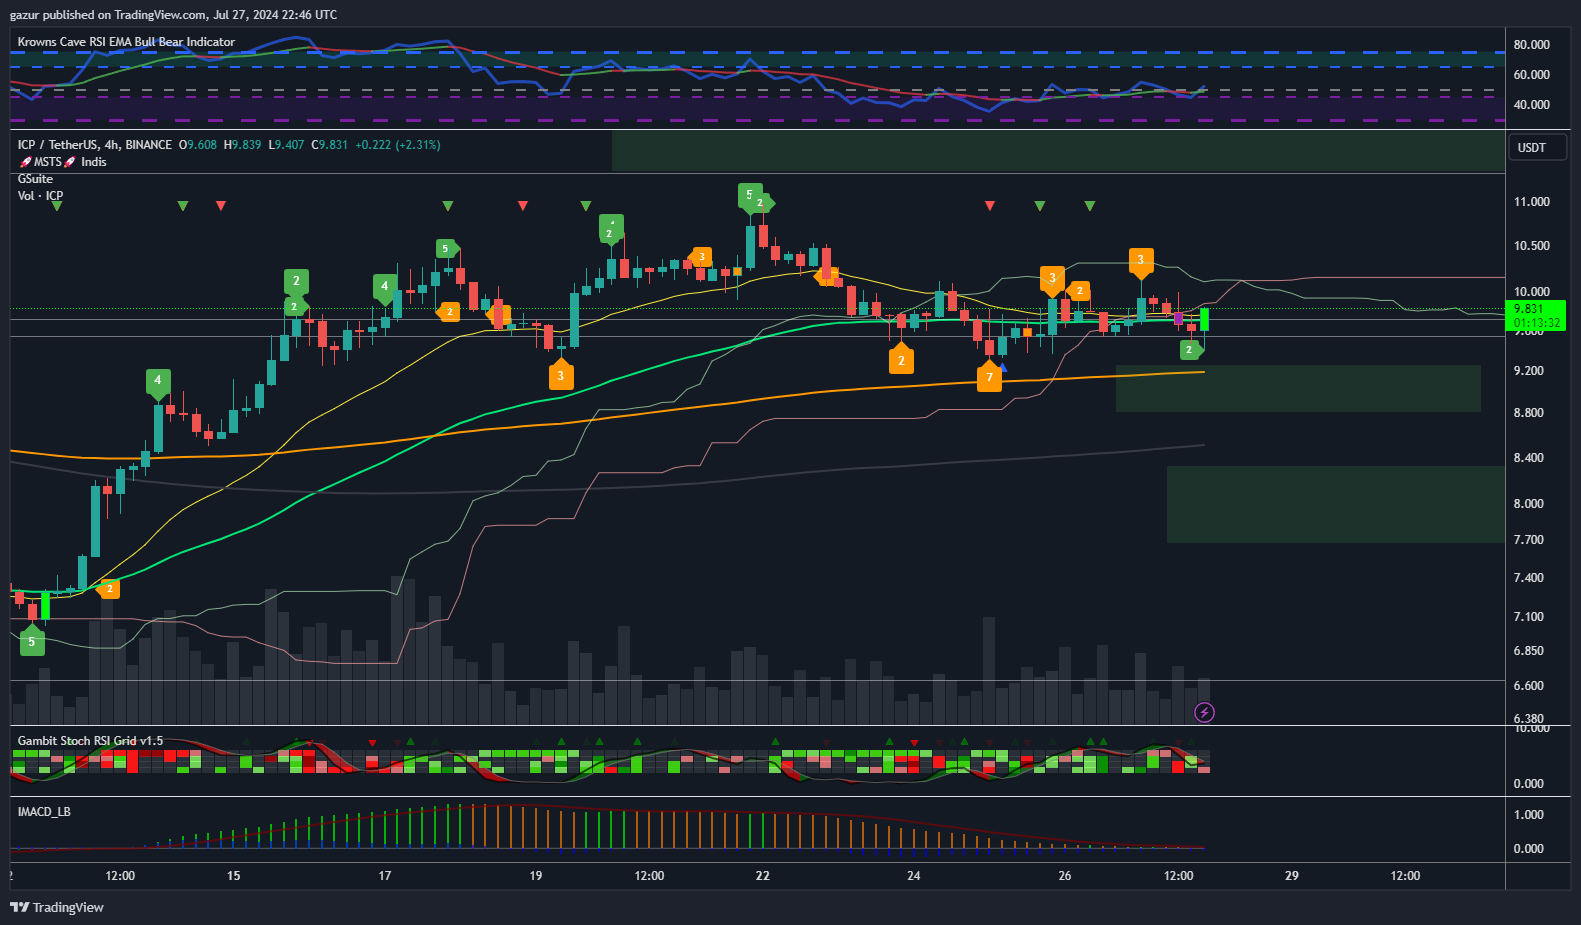1581x925 pixels.
Task: Click 0.000 on the Gambit Stoch RSI scale
Action: 1528,784
